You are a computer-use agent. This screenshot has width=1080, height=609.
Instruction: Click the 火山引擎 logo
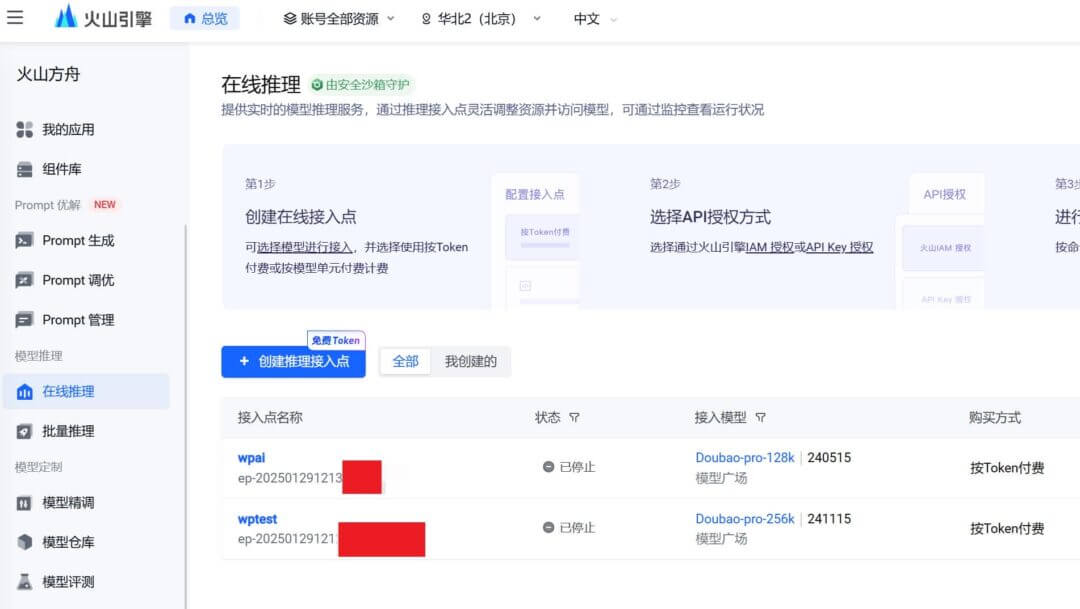tap(103, 17)
